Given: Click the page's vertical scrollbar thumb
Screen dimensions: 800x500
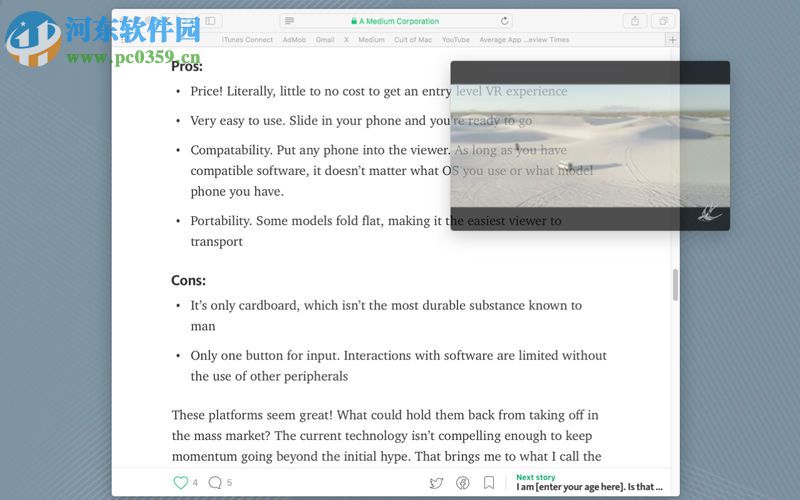Looking at the screenshot, I should [x=675, y=285].
